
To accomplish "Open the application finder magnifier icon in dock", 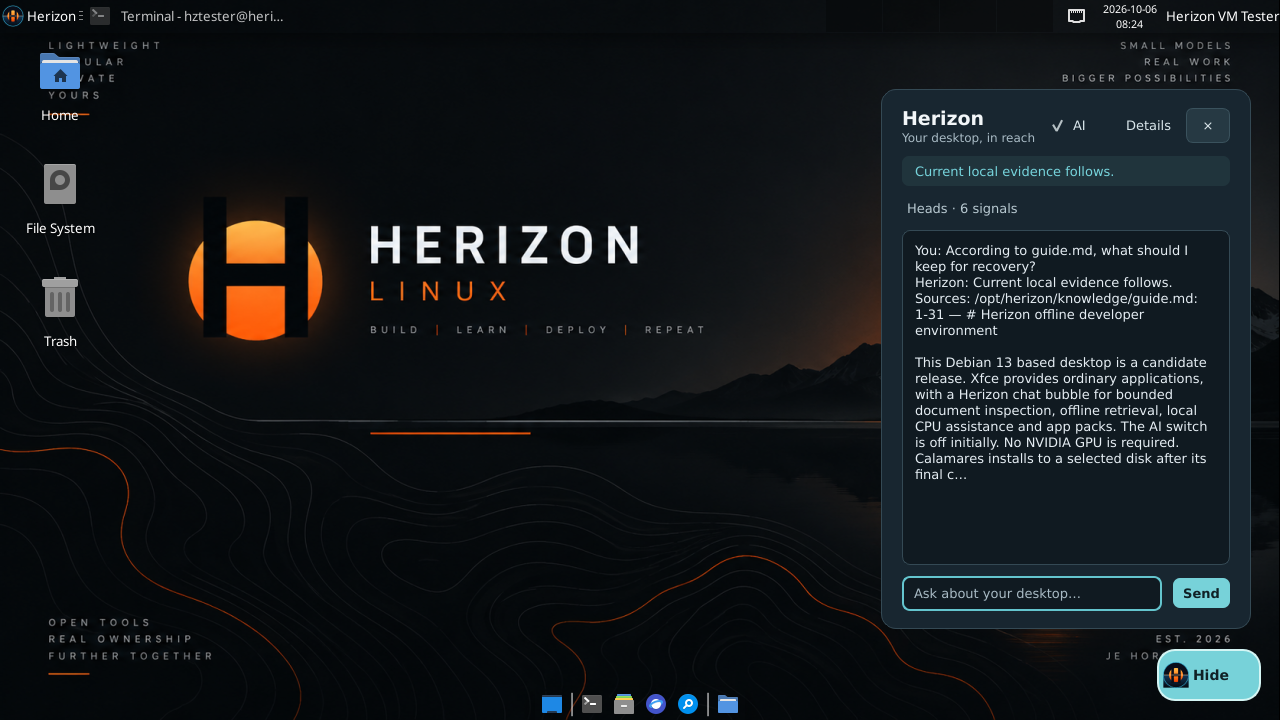I will pyautogui.click(x=688, y=704).
